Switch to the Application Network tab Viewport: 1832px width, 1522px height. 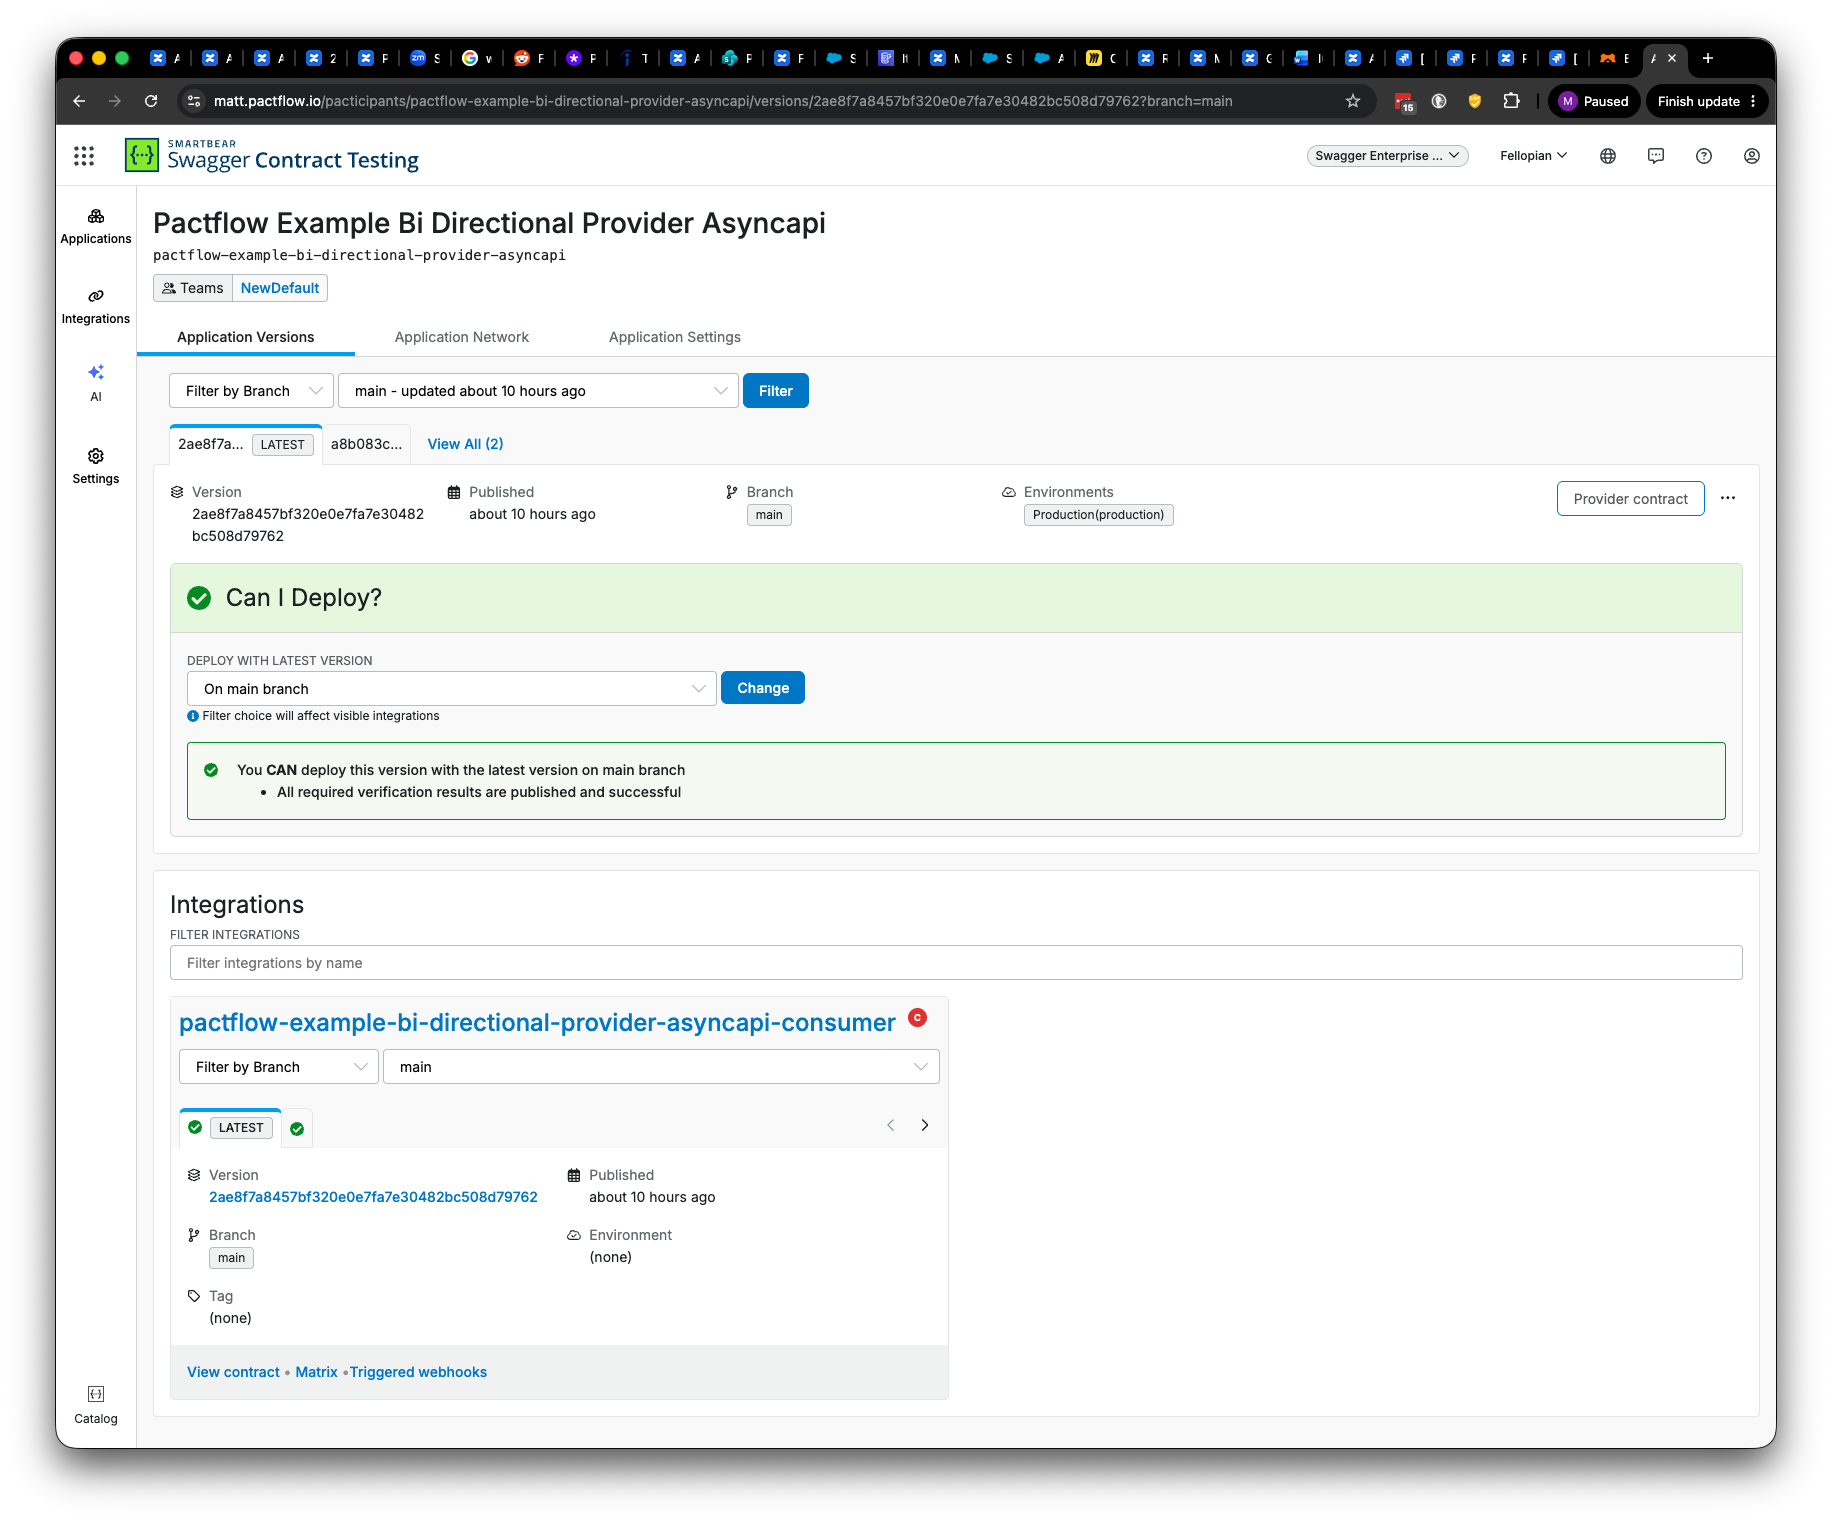pyautogui.click(x=462, y=337)
